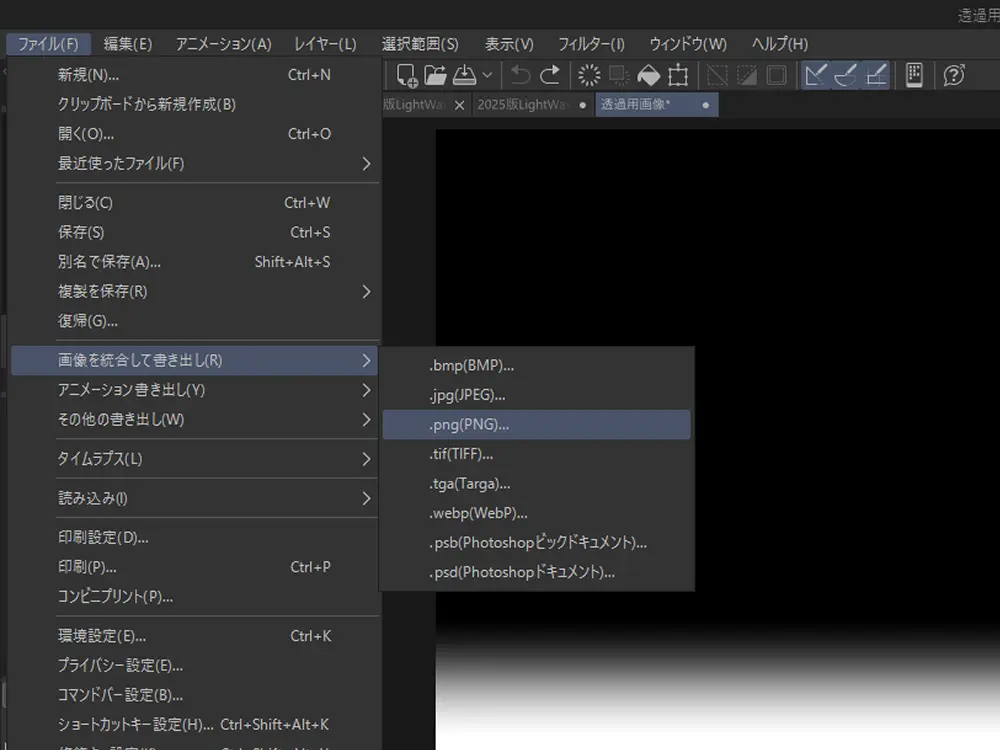Click the Fill bucket icon

[x=648, y=75]
